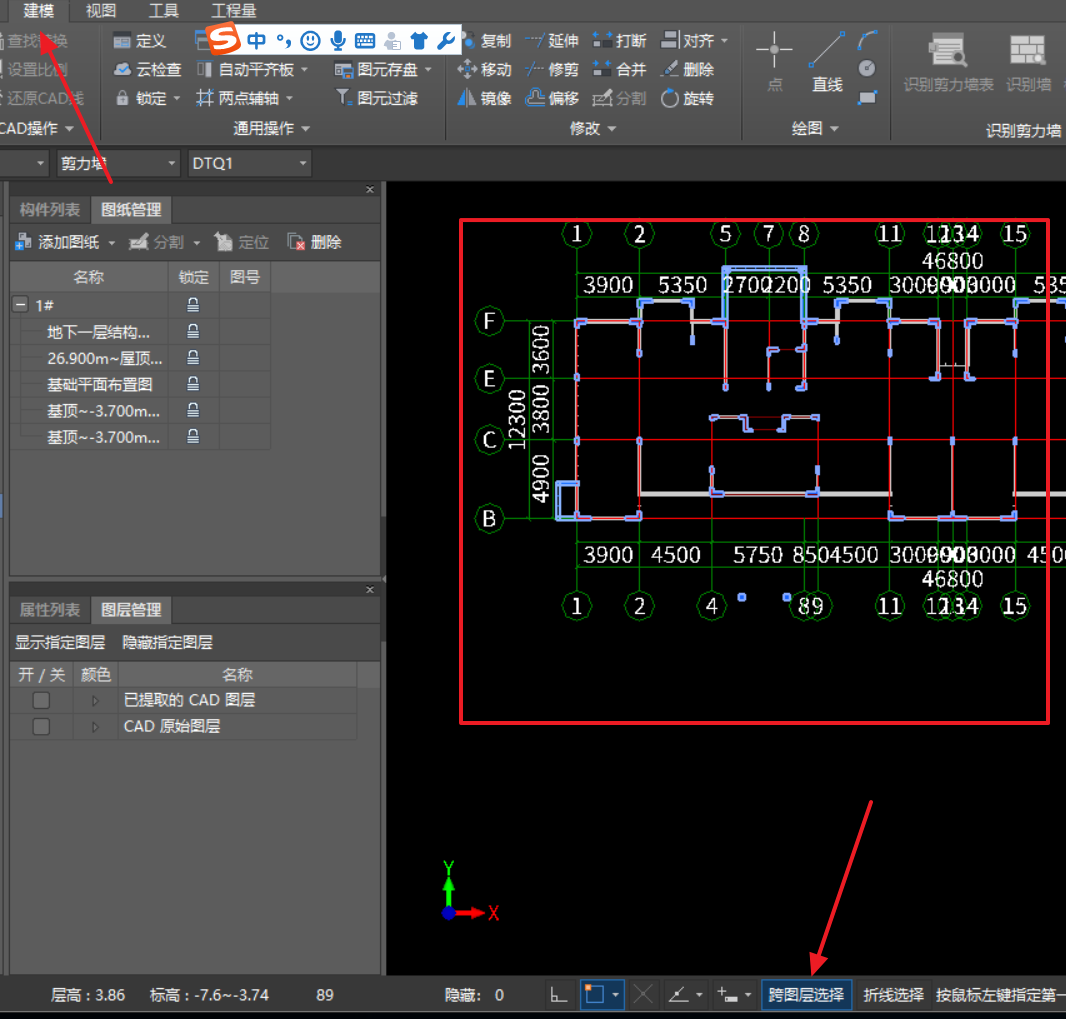Check the CAD 原始图层 checkbox
Image resolution: width=1066 pixels, height=1019 pixels.
41,727
